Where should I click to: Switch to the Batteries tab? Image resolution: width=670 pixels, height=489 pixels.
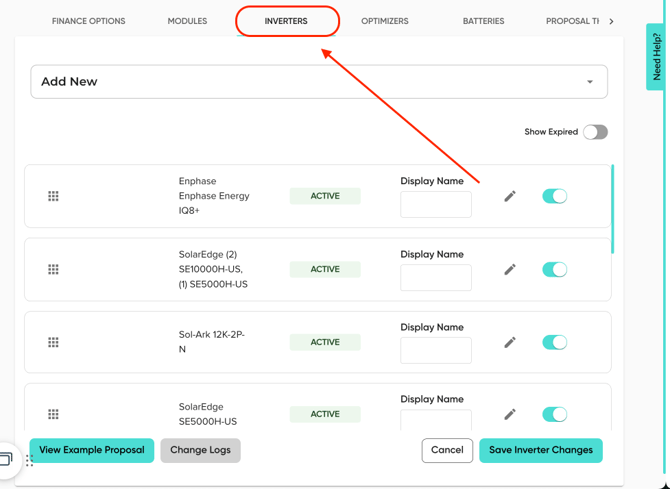click(x=483, y=21)
